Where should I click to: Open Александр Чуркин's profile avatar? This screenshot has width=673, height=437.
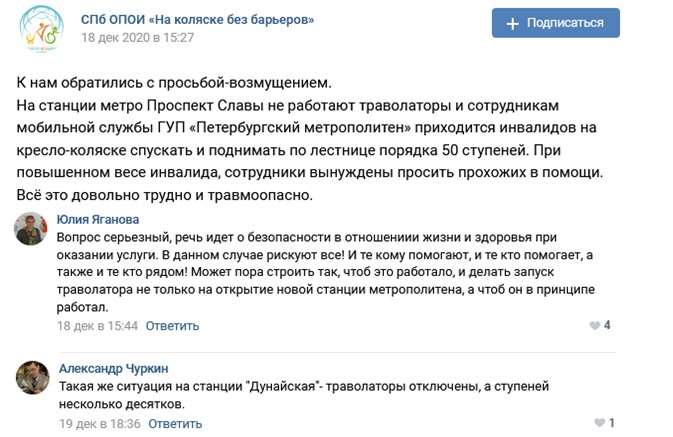point(33,377)
